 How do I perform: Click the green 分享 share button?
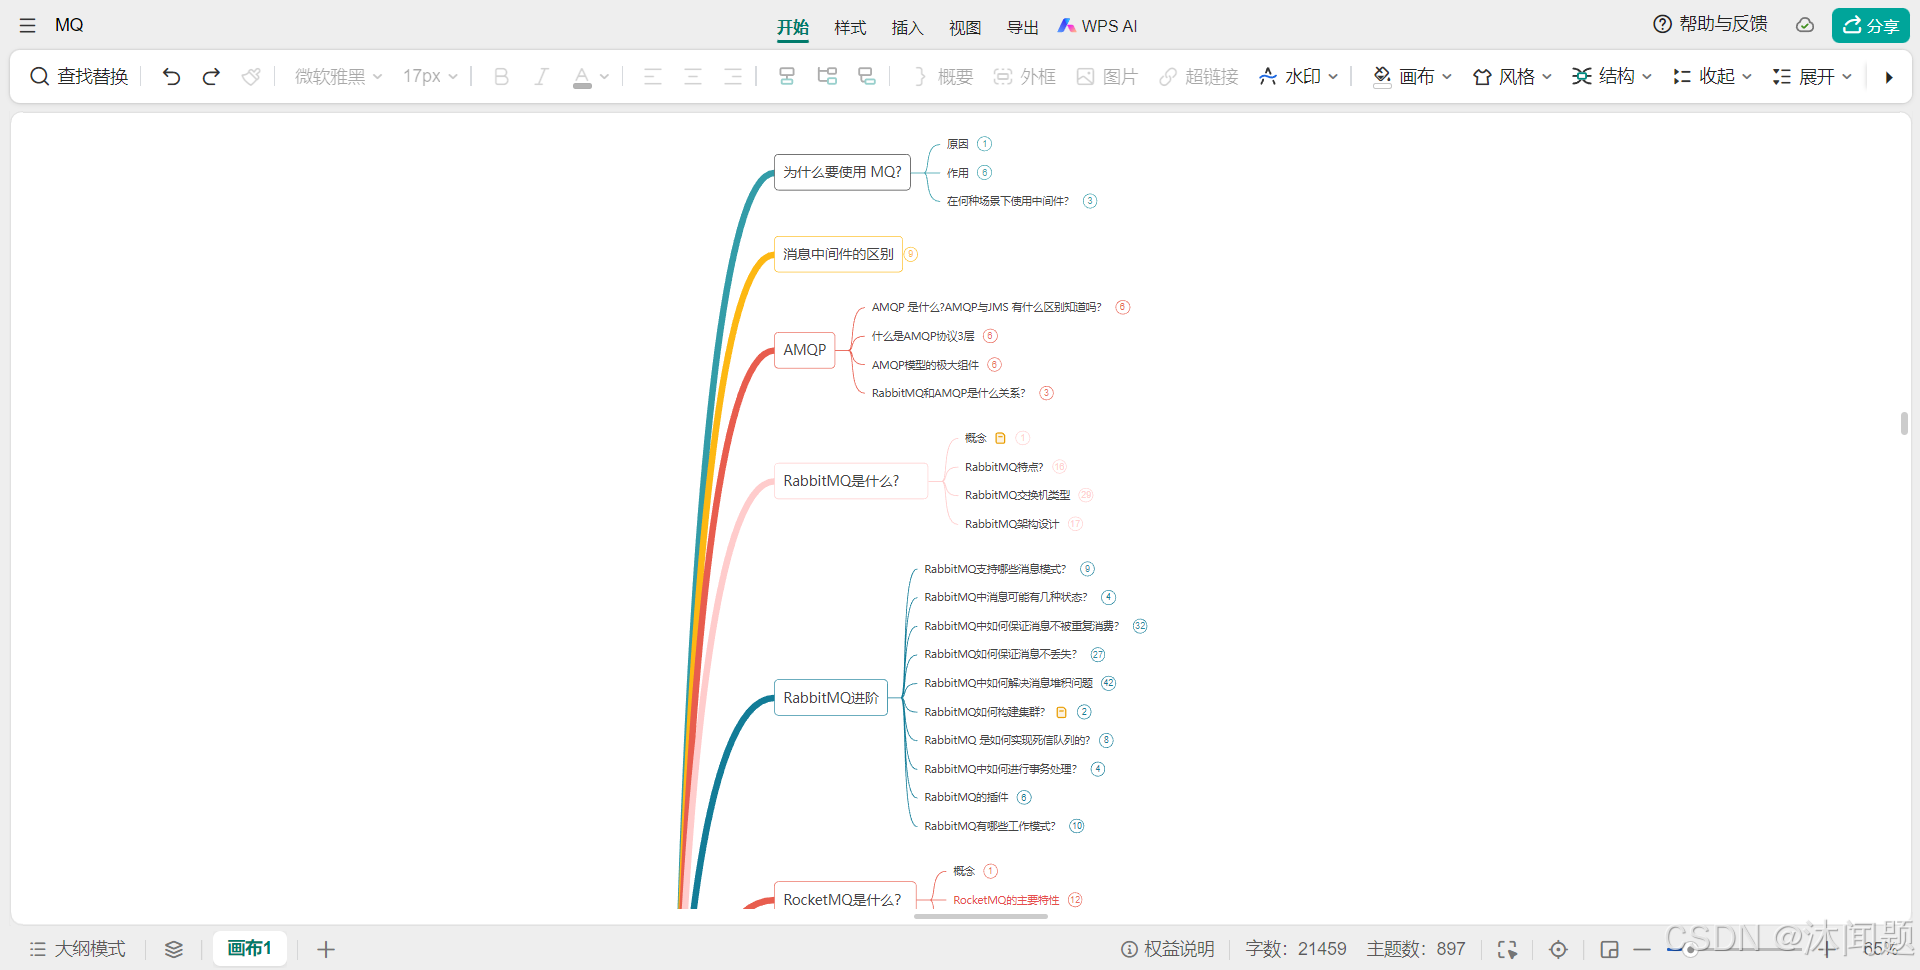[1871, 25]
